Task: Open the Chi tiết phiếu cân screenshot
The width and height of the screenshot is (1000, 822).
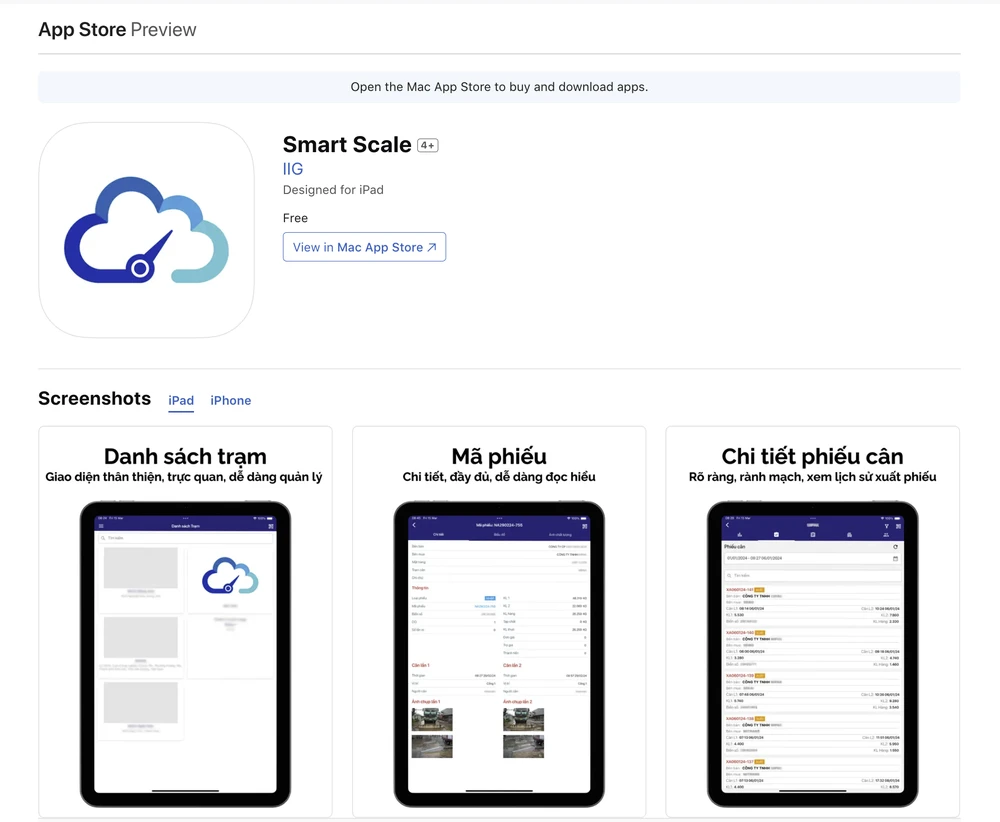Action: 812,622
